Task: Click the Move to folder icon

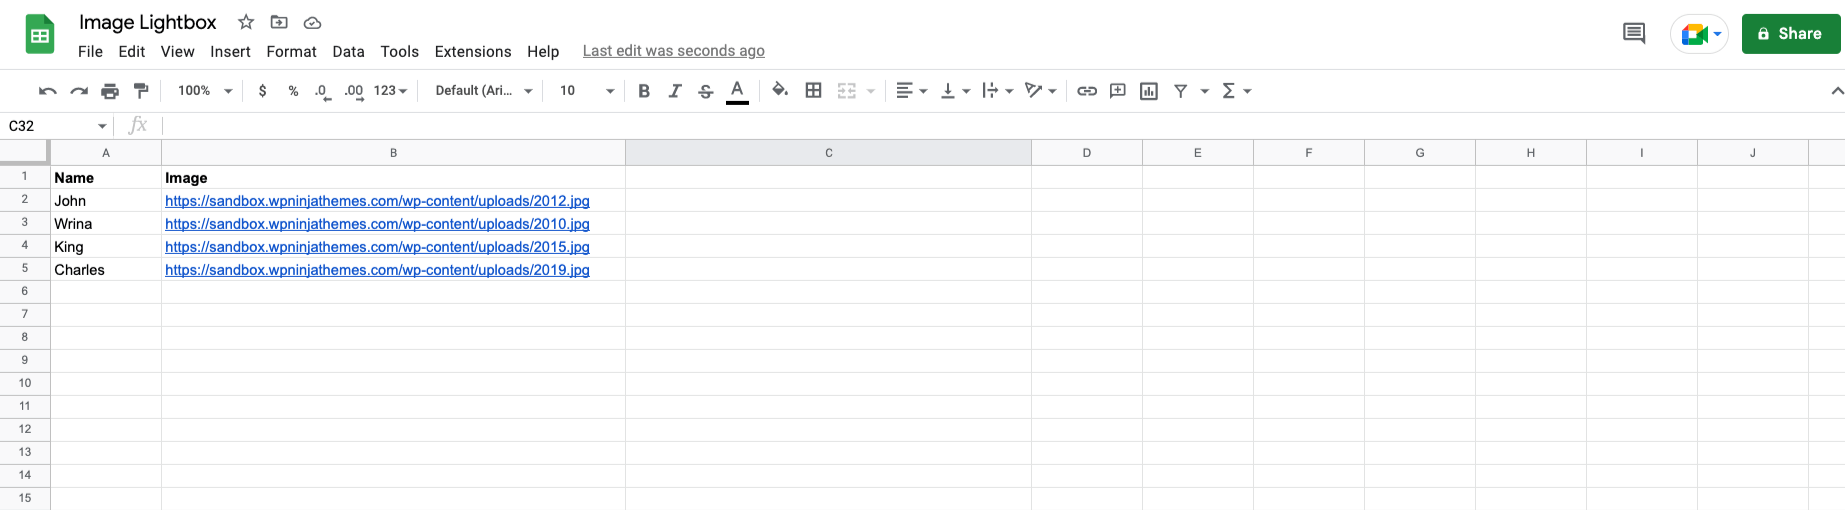Action: 279,22
